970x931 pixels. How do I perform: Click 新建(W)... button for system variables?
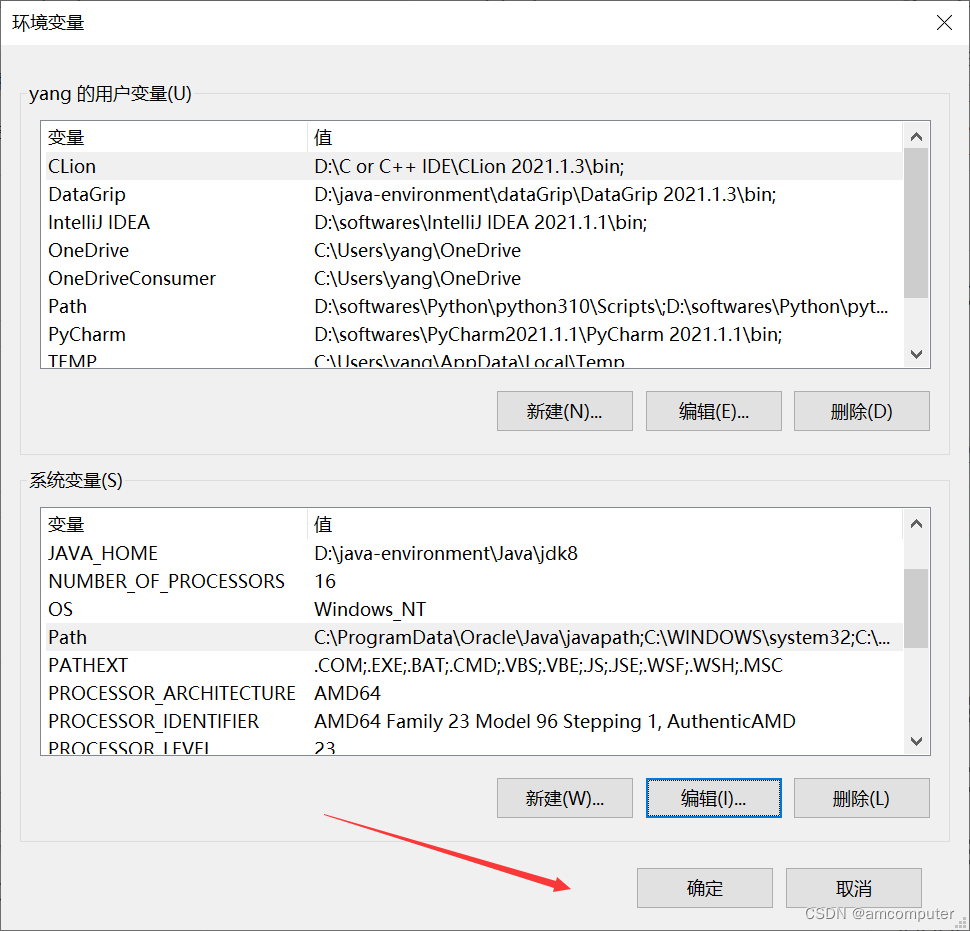(x=564, y=798)
